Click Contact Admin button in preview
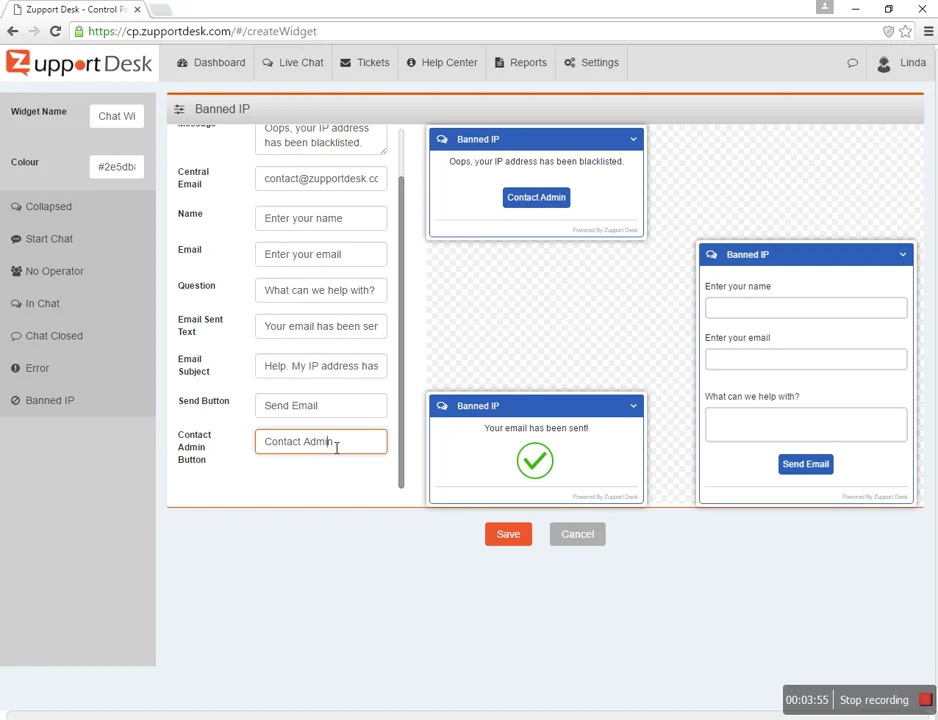The height and width of the screenshot is (720, 938). [x=536, y=197]
